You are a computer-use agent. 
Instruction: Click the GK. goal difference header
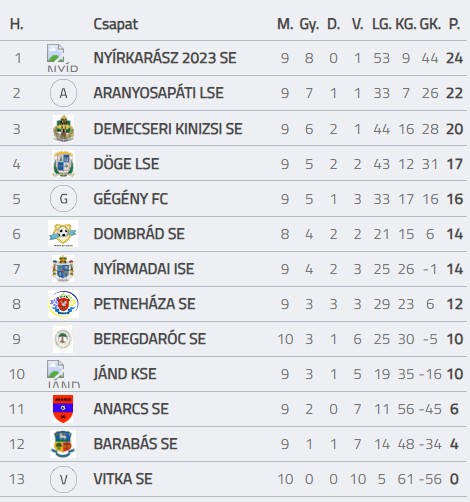point(430,24)
